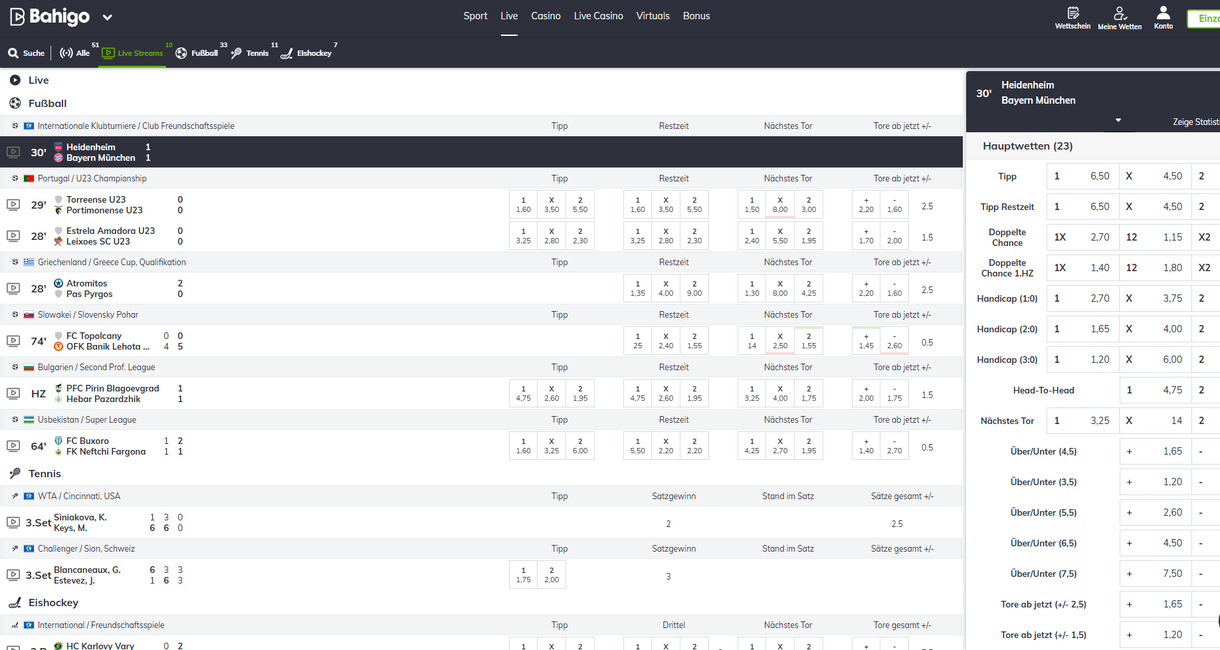The width and height of the screenshot is (1220, 650).
Task: Select PFC Pirin Tipp 2 odds 1,95
Action: [x=580, y=393]
